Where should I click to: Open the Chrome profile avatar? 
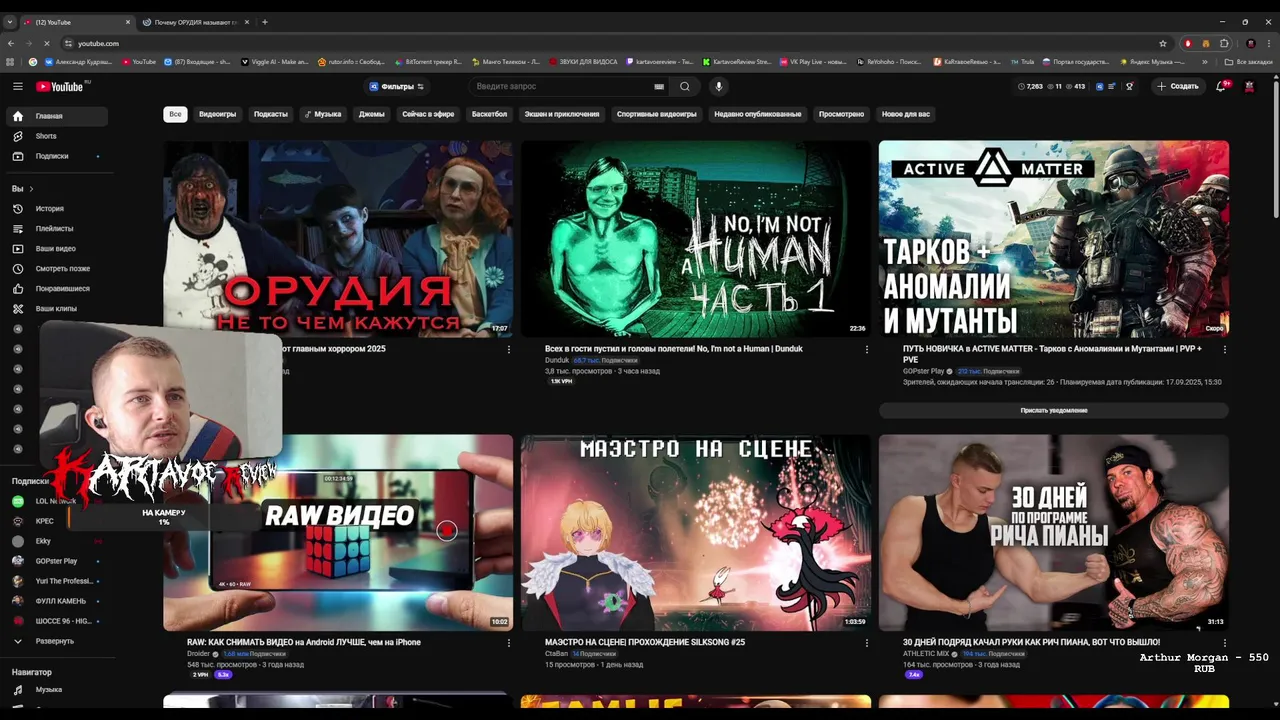pyautogui.click(x=1251, y=43)
